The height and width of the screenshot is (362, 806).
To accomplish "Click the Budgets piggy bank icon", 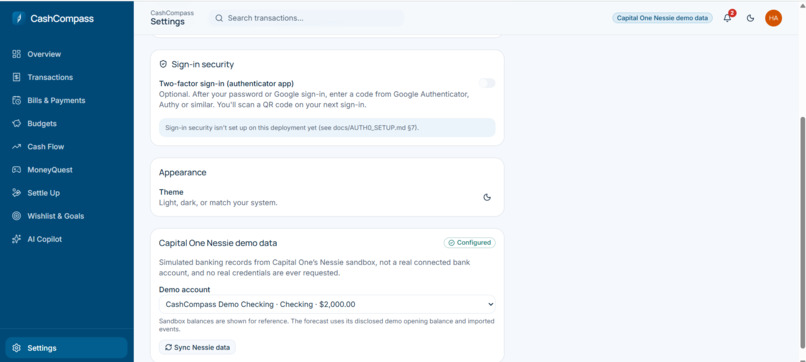I will pos(16,123).
